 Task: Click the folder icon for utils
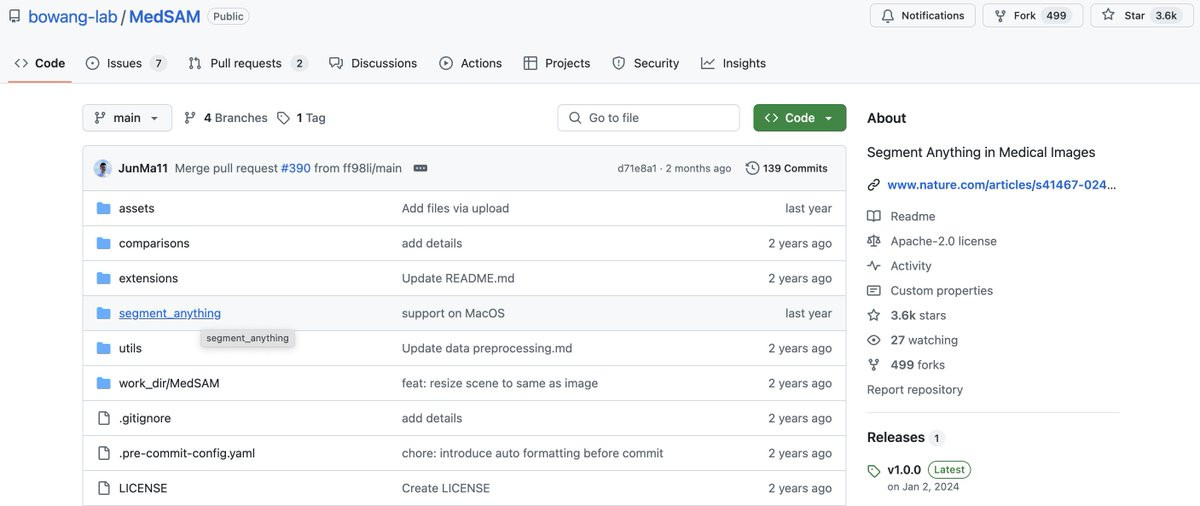click(103, 348)
